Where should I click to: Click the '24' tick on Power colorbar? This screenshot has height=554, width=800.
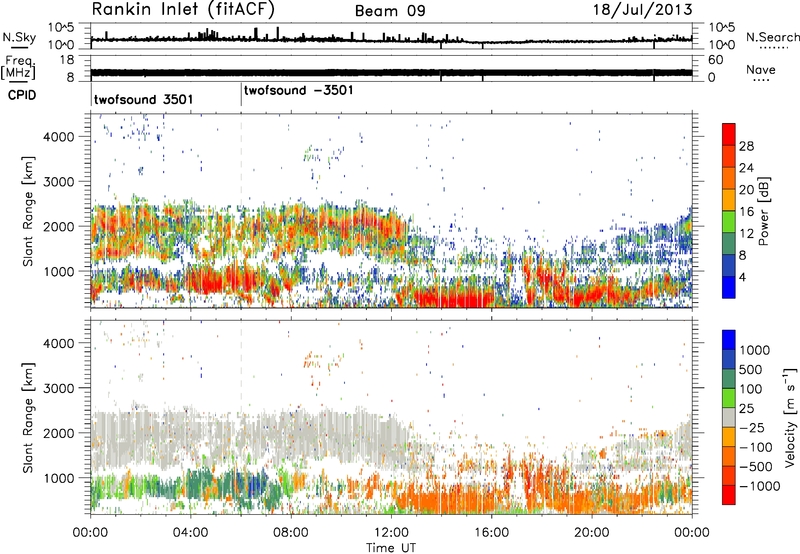pyautogui.click(x=746, y=168)
